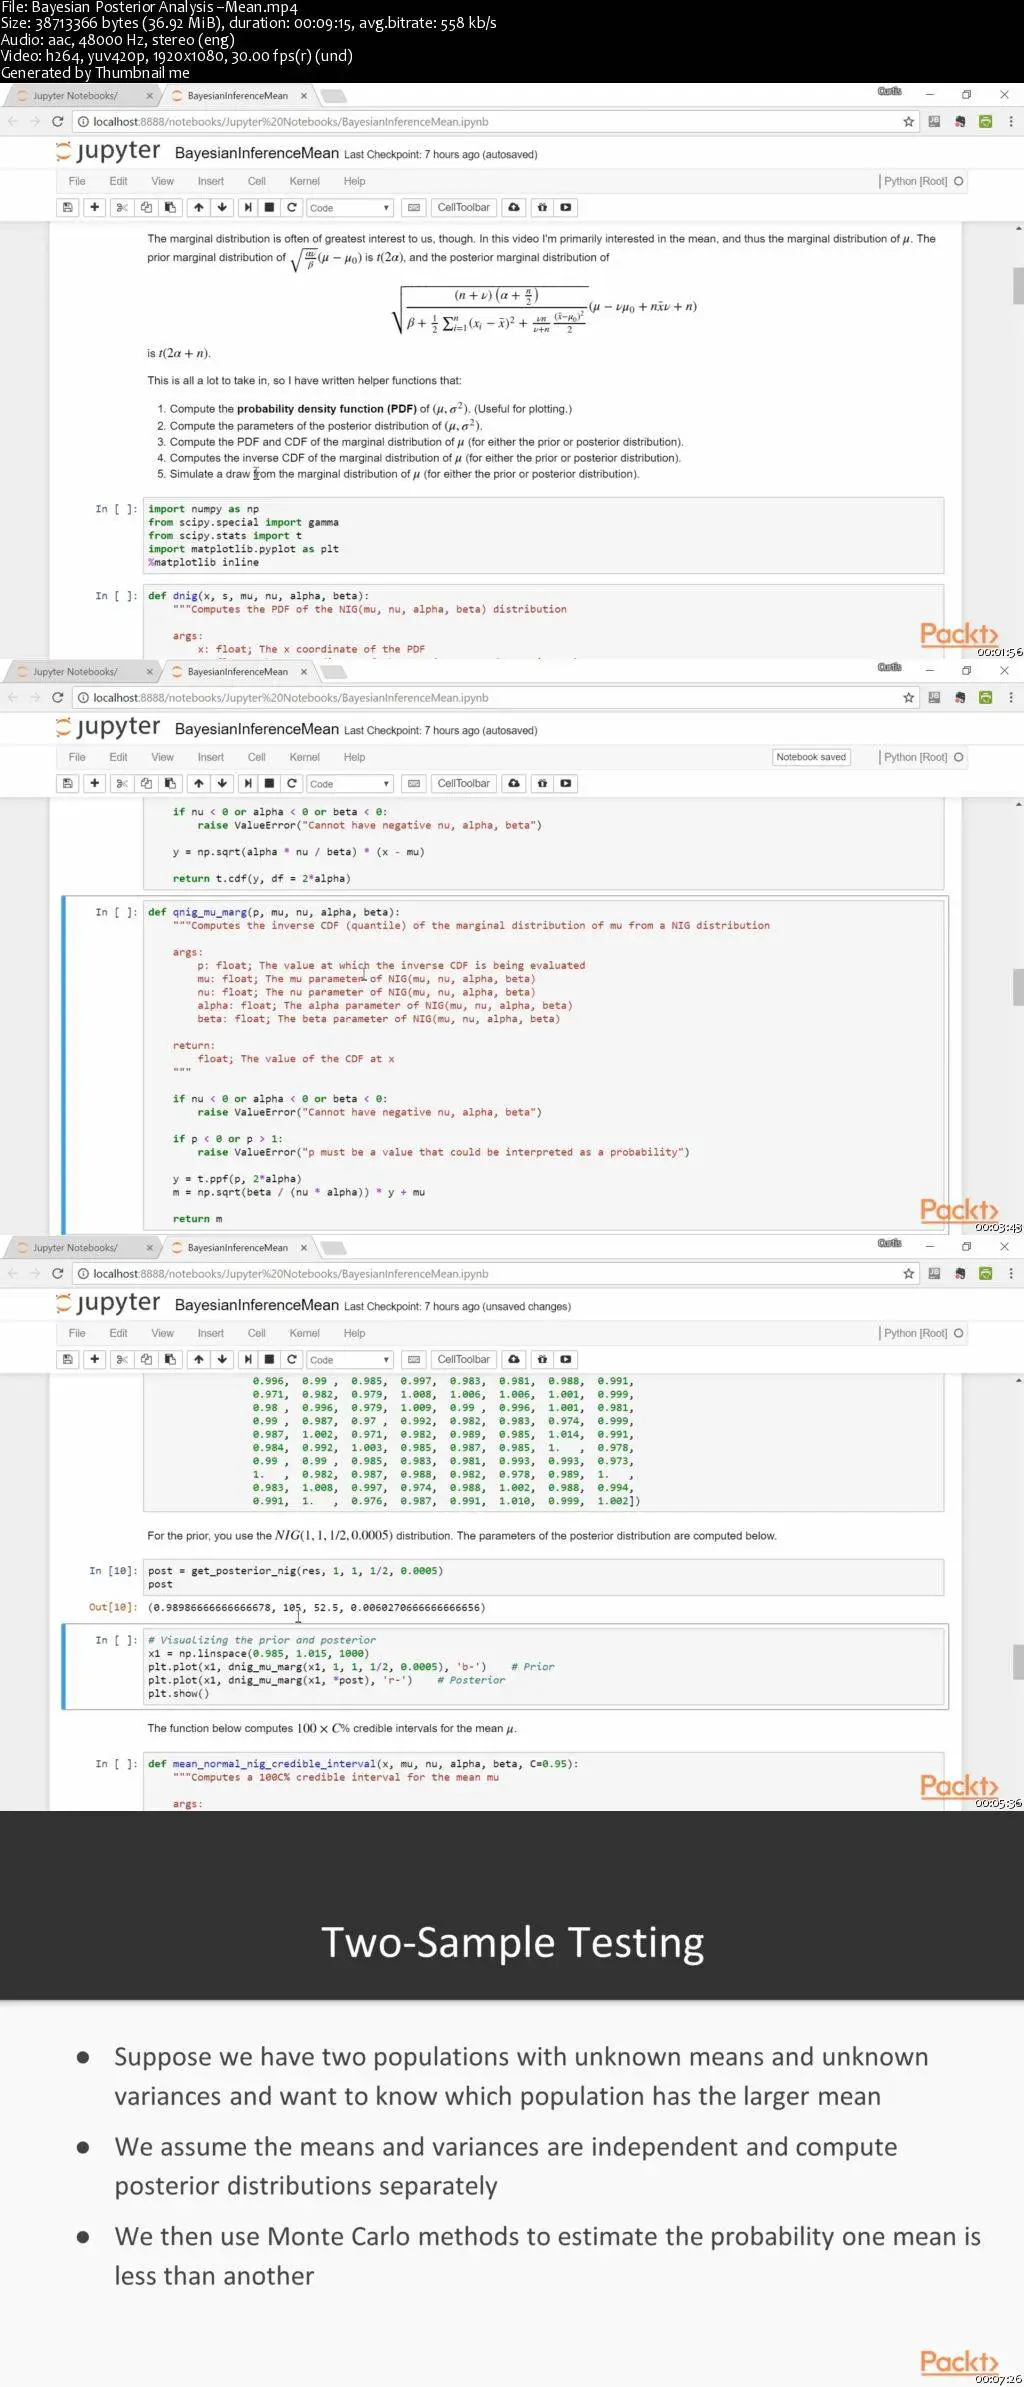Save the notebook in the 00:01:56 frame
Image resolution: width=1024 pixels, height=2387 pixels.
(68, 208)
